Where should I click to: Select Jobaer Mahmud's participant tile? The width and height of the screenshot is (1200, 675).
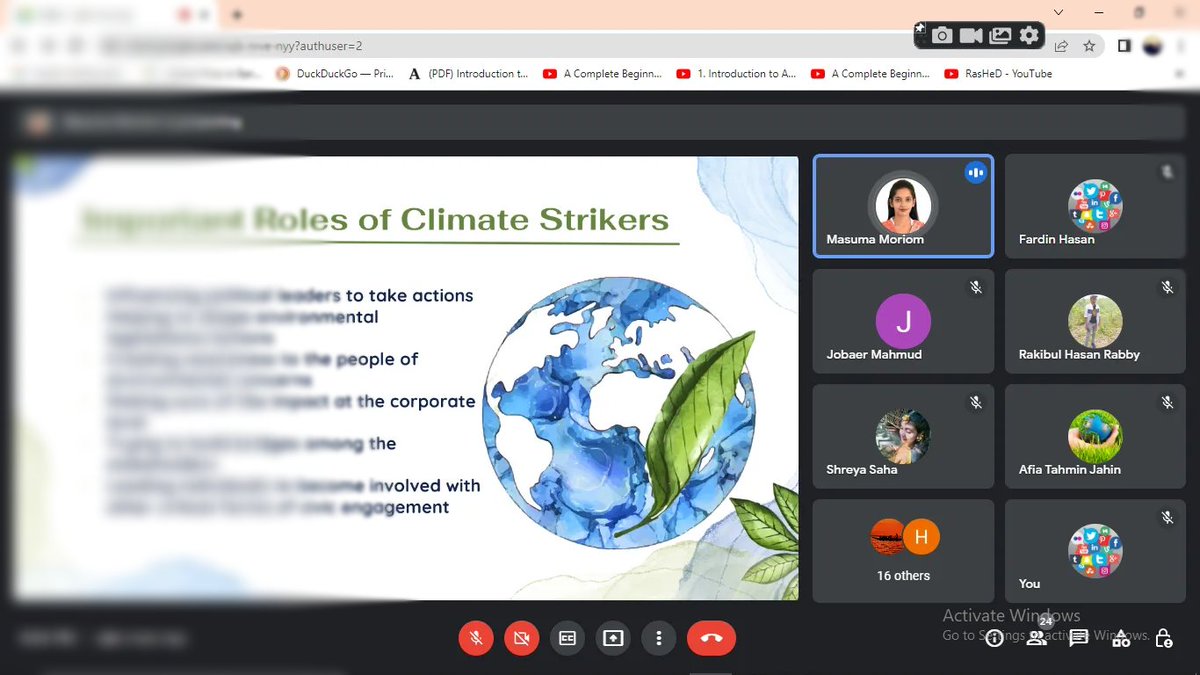(x=903, y=321)
